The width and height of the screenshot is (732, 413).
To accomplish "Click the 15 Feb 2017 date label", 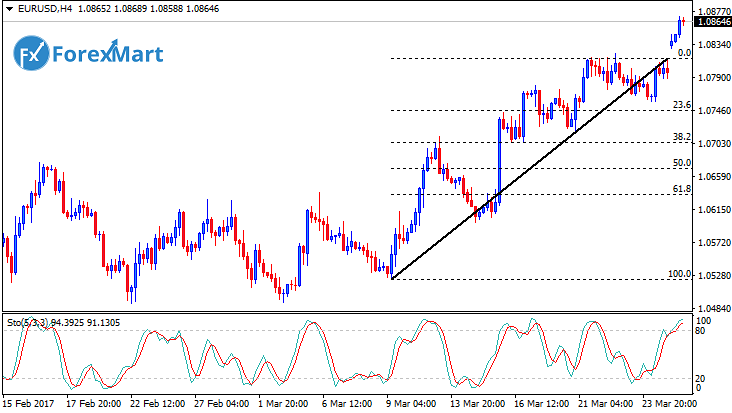I will [x=28, y=403].
